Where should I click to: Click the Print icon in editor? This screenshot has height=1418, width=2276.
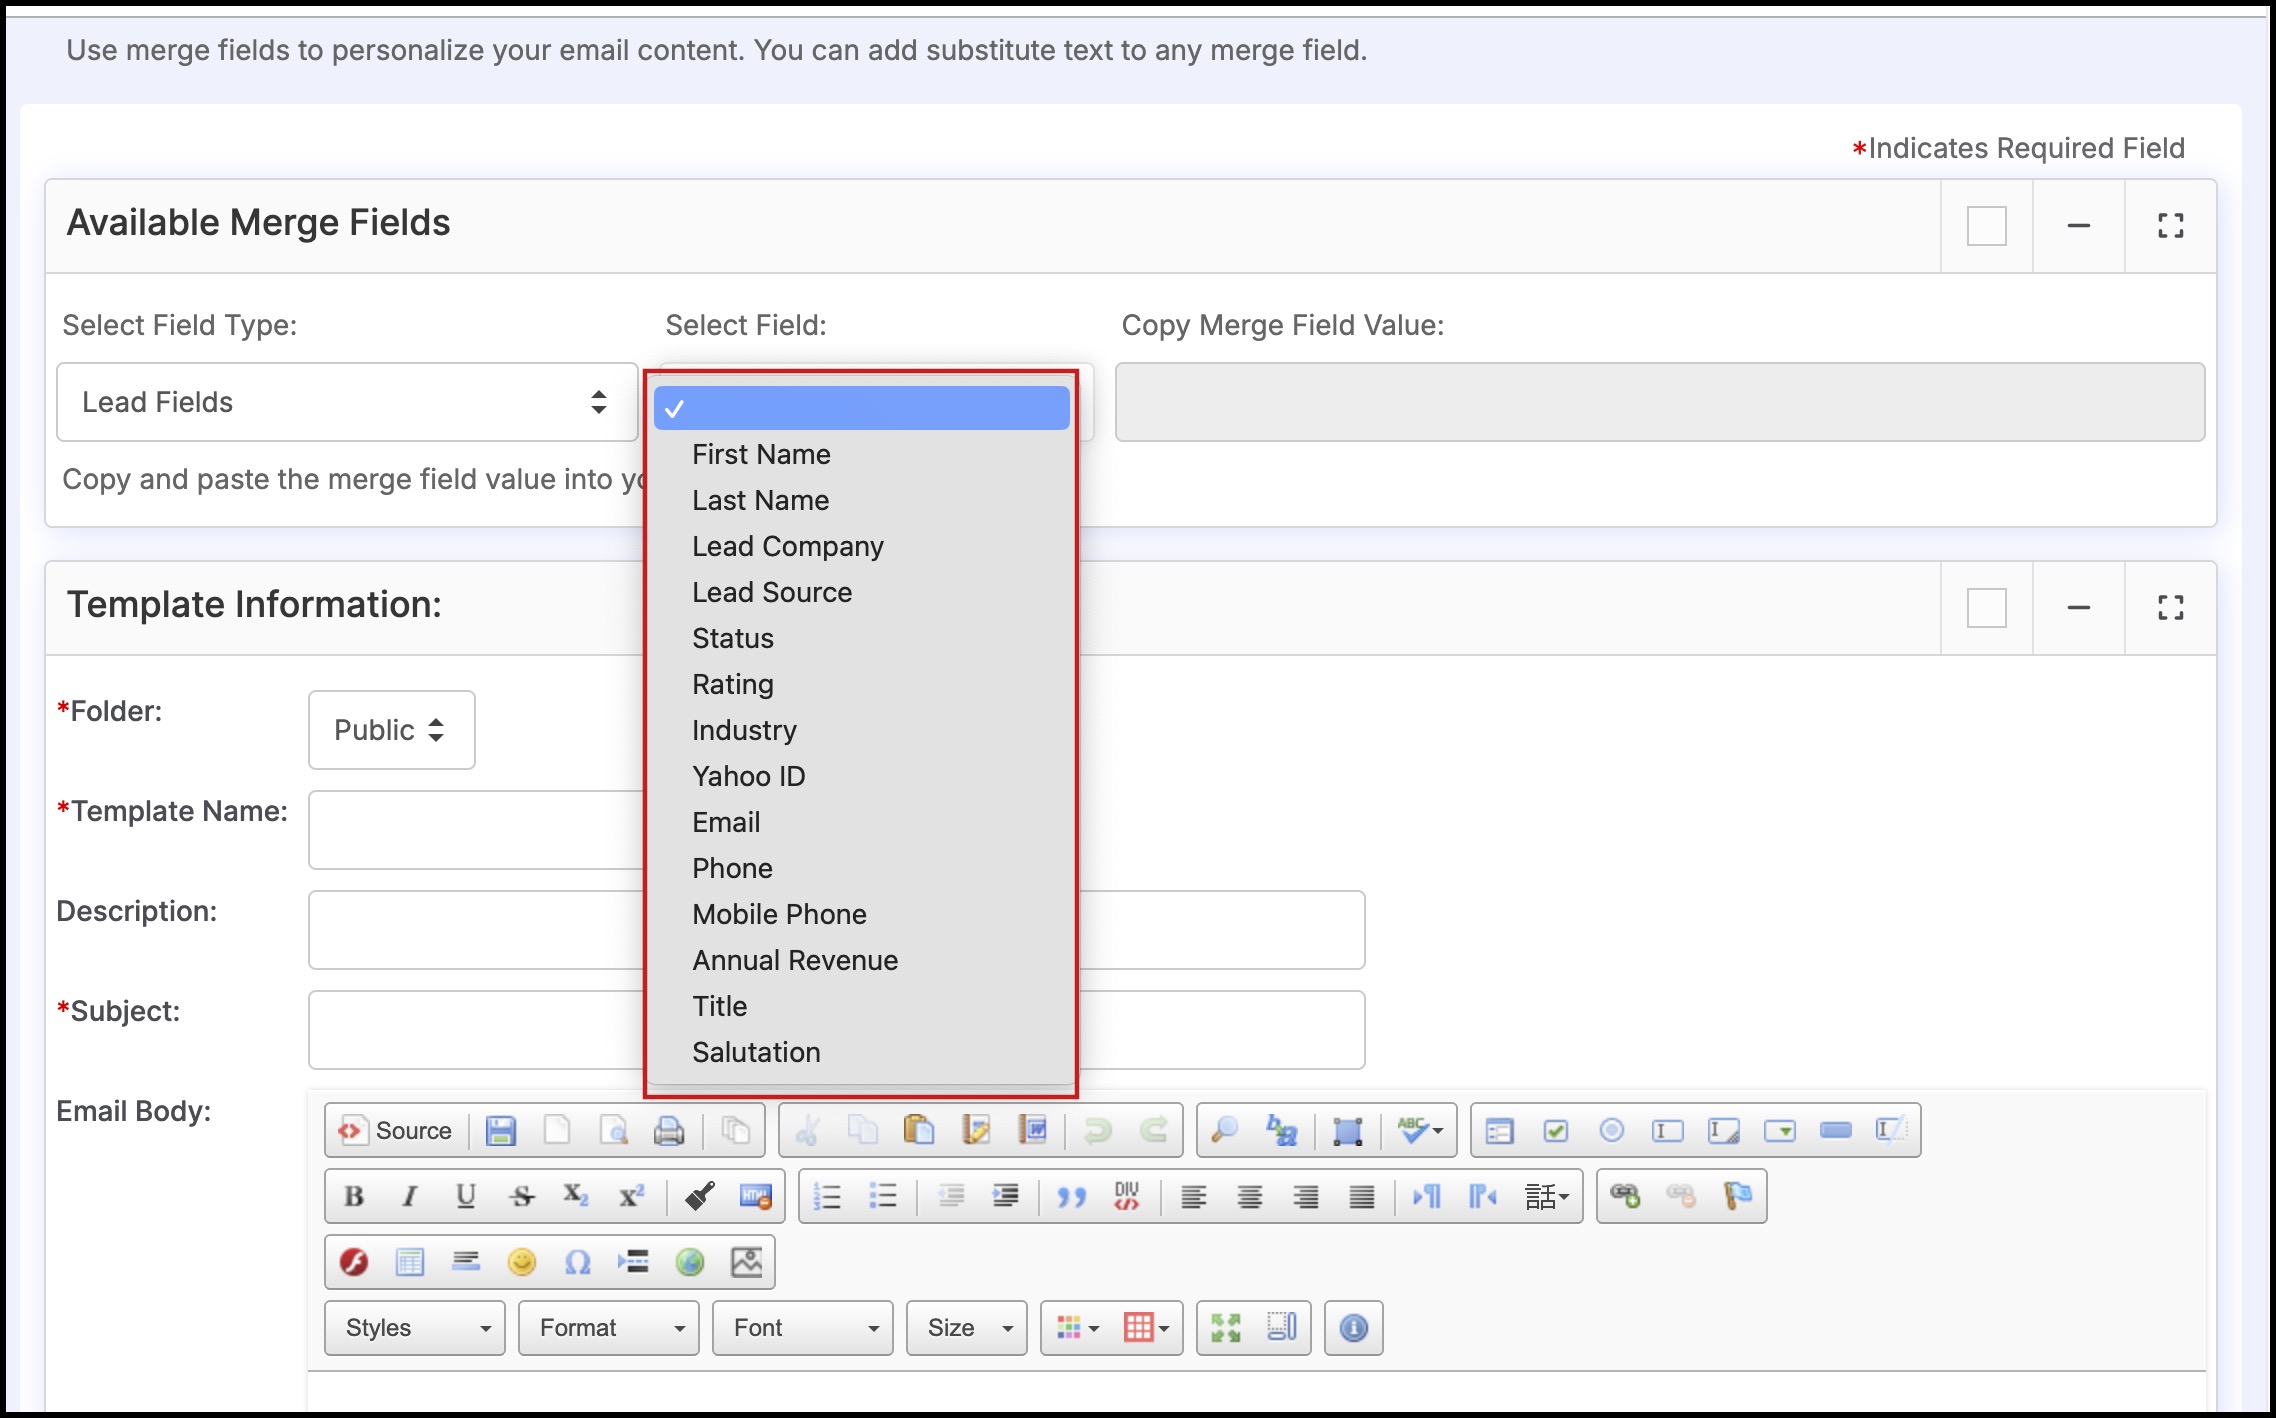pyautogui.click(x=668, y=1131)
